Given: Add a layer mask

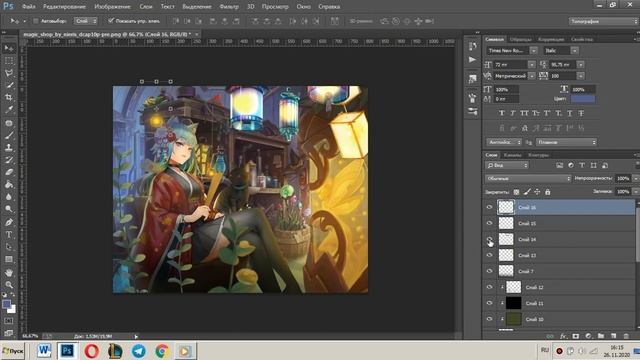Looking at the screenshot, I should 576,336.
